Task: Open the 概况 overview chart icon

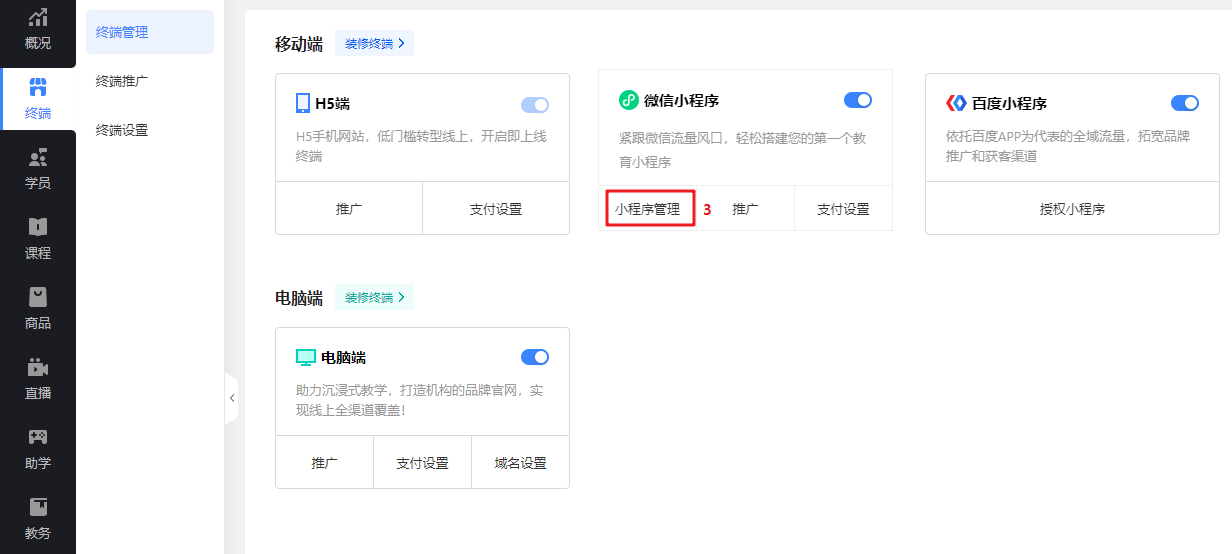Action: click(38, 17)
